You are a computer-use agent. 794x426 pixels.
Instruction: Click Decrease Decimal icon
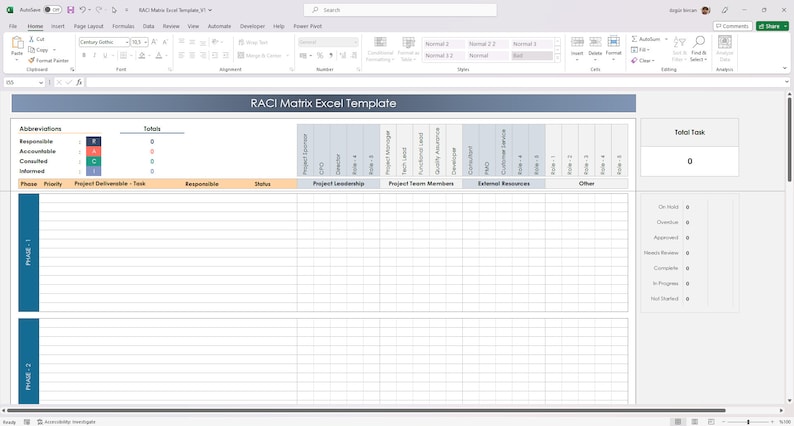[x=353, y=55]
